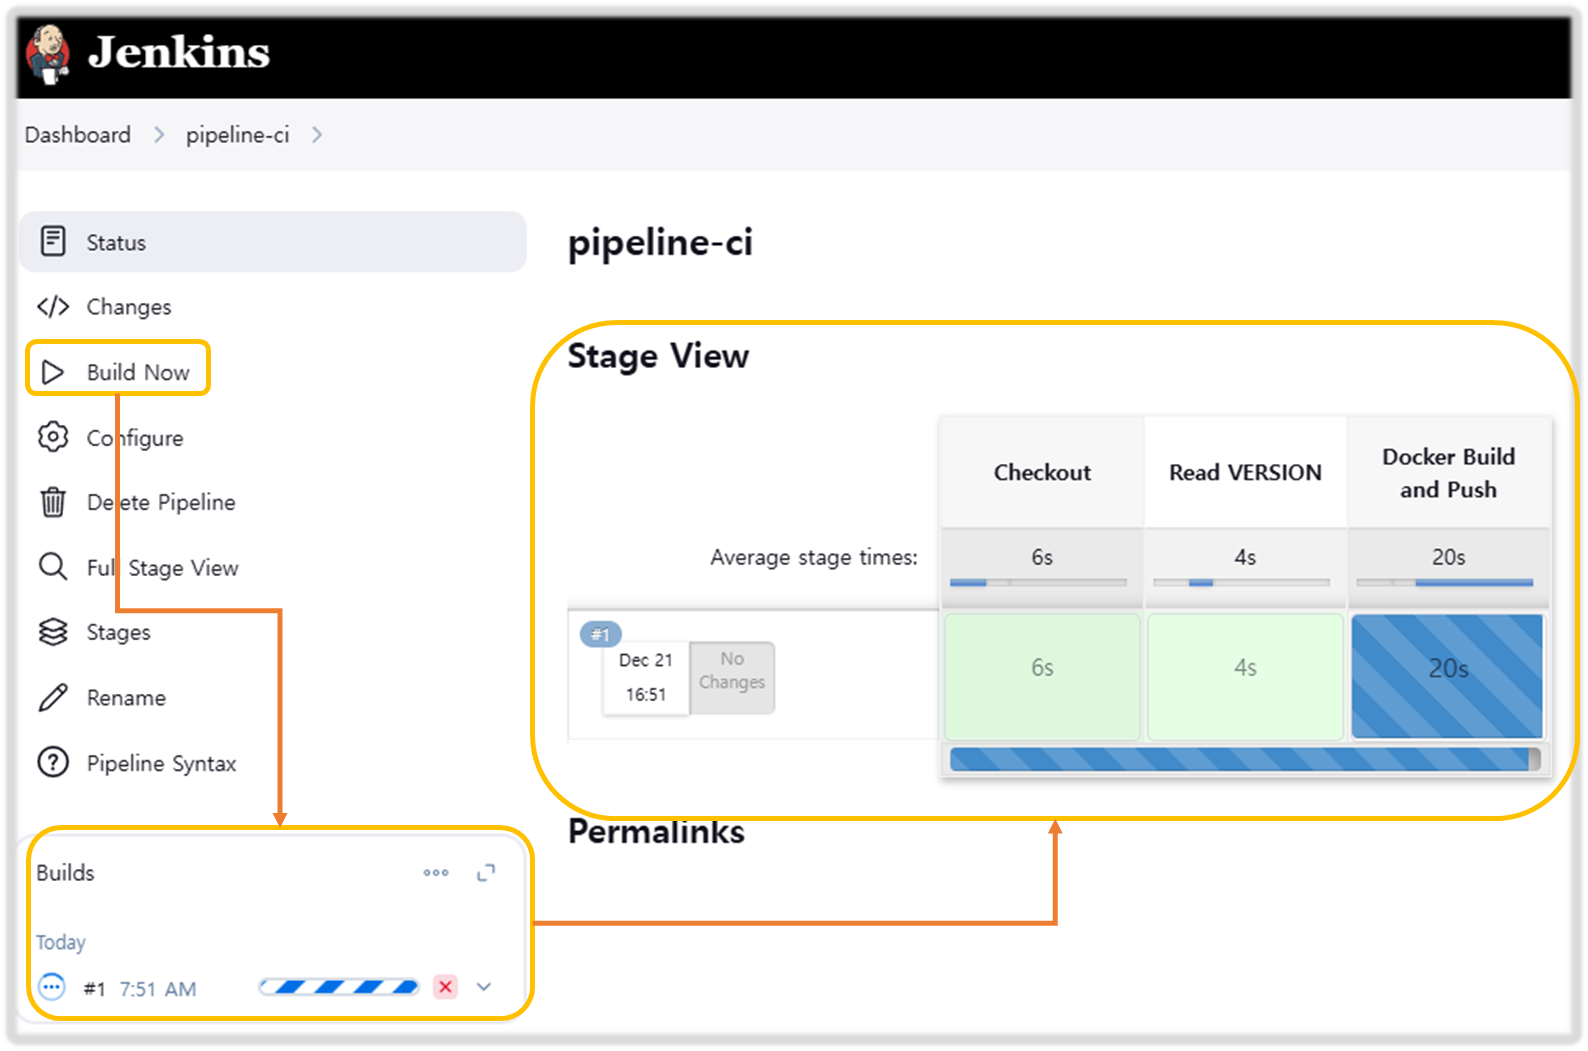Click average time 20s for Docker Build
The height and width of the screenshot is (1051, 1588).
tap(1448, 558)
